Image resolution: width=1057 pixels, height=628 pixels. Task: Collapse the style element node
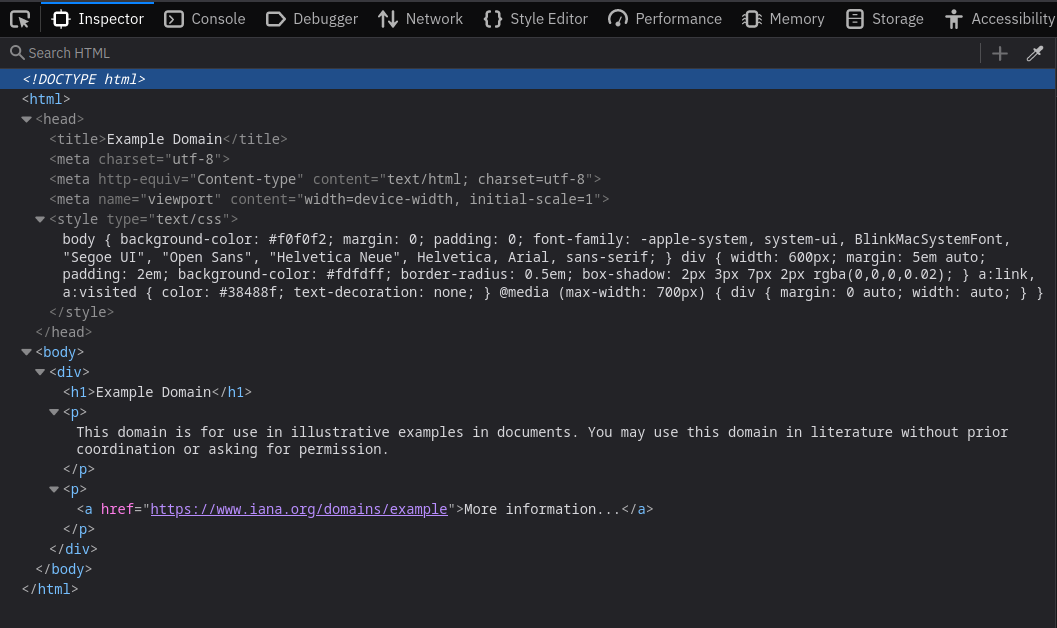(x=41, y=219)
